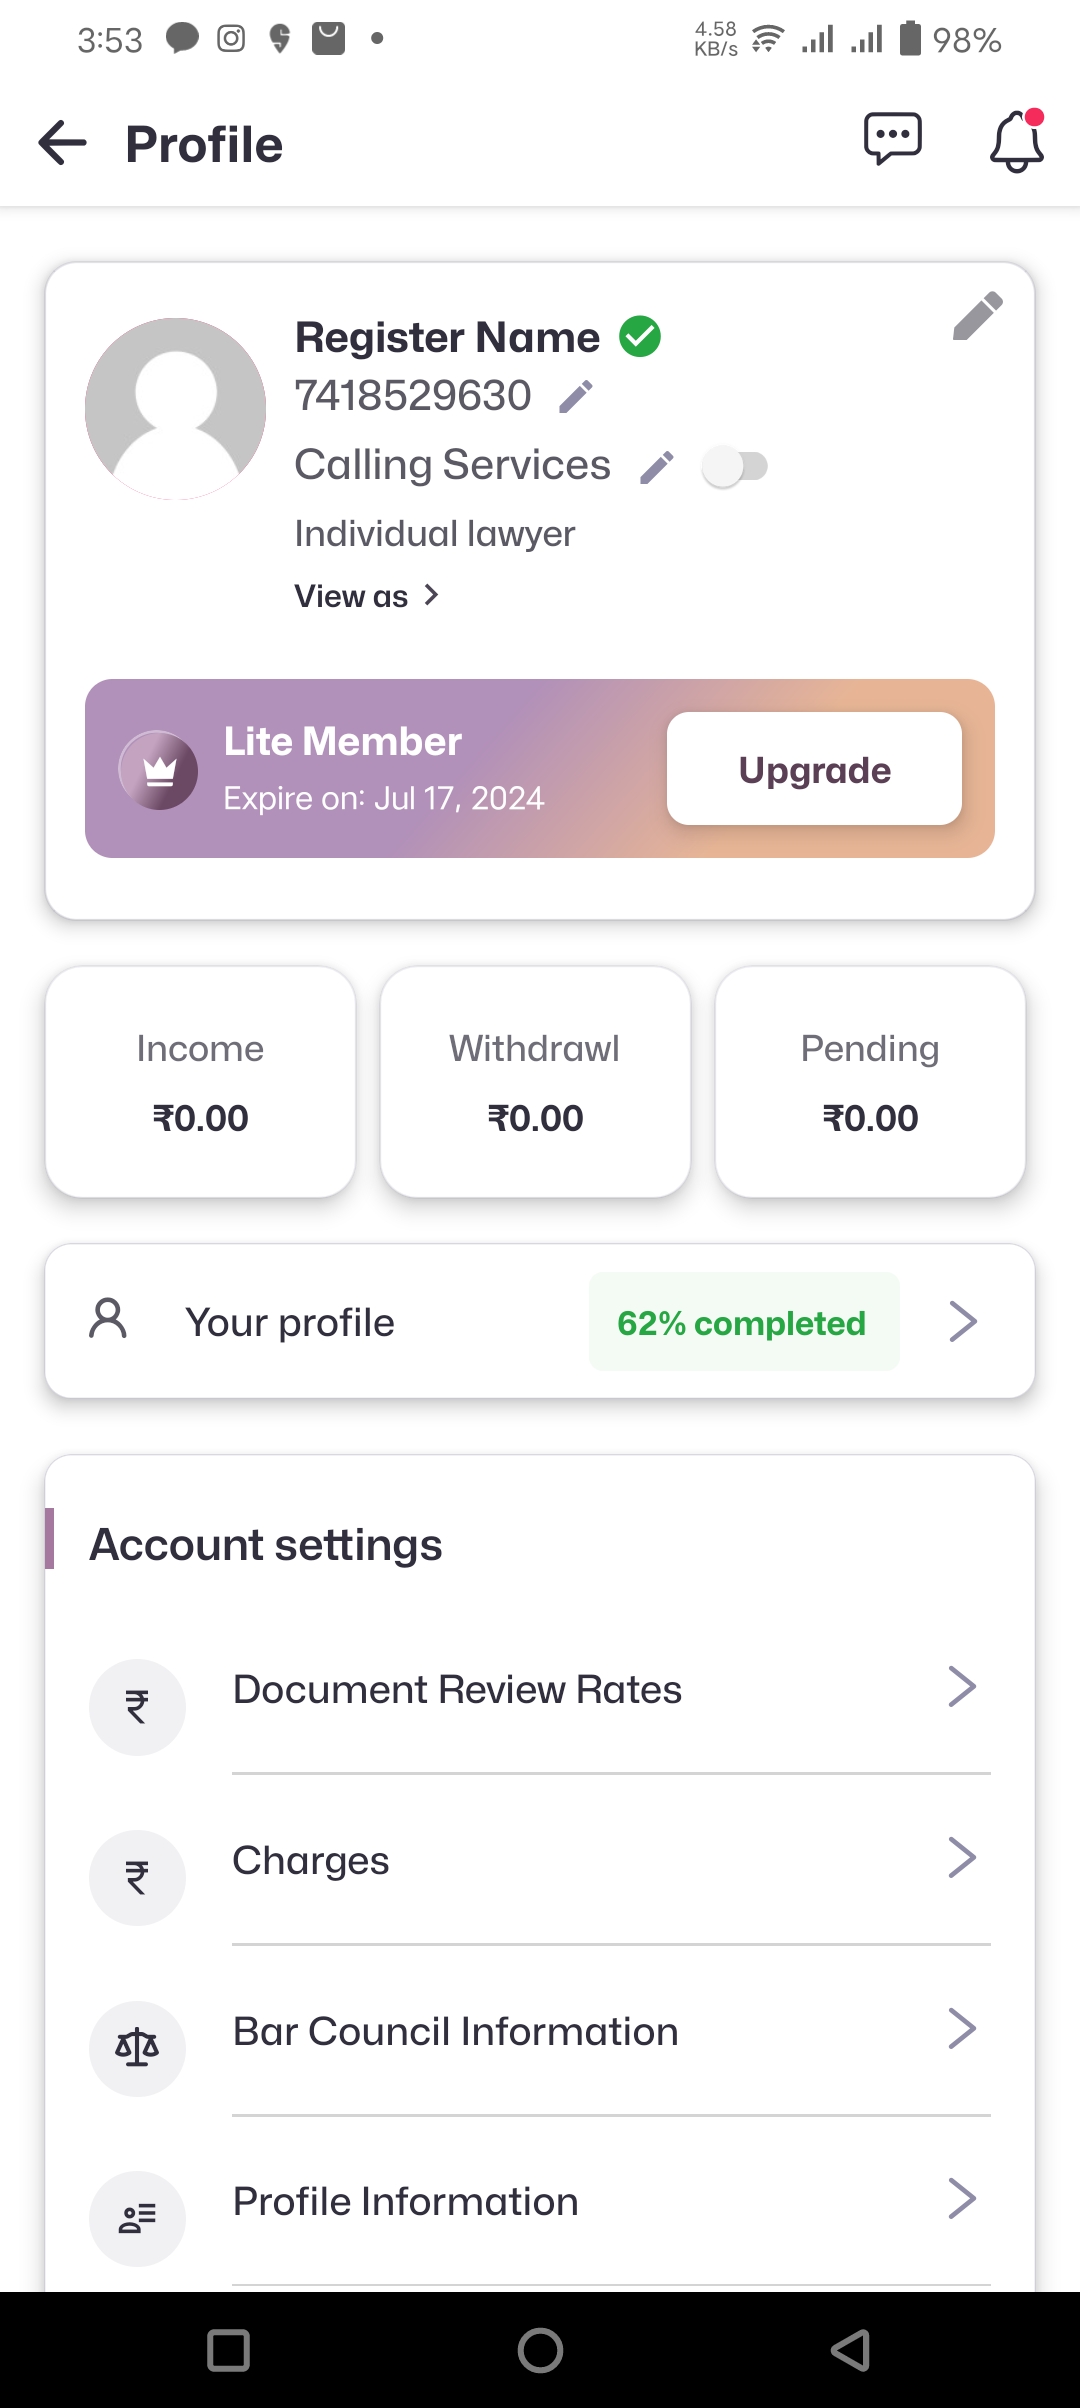This screenshot has width=1080, height=2408.
Task: Open the Profile Information entry
Action: pyautogui.click(x=405, y=2201)
